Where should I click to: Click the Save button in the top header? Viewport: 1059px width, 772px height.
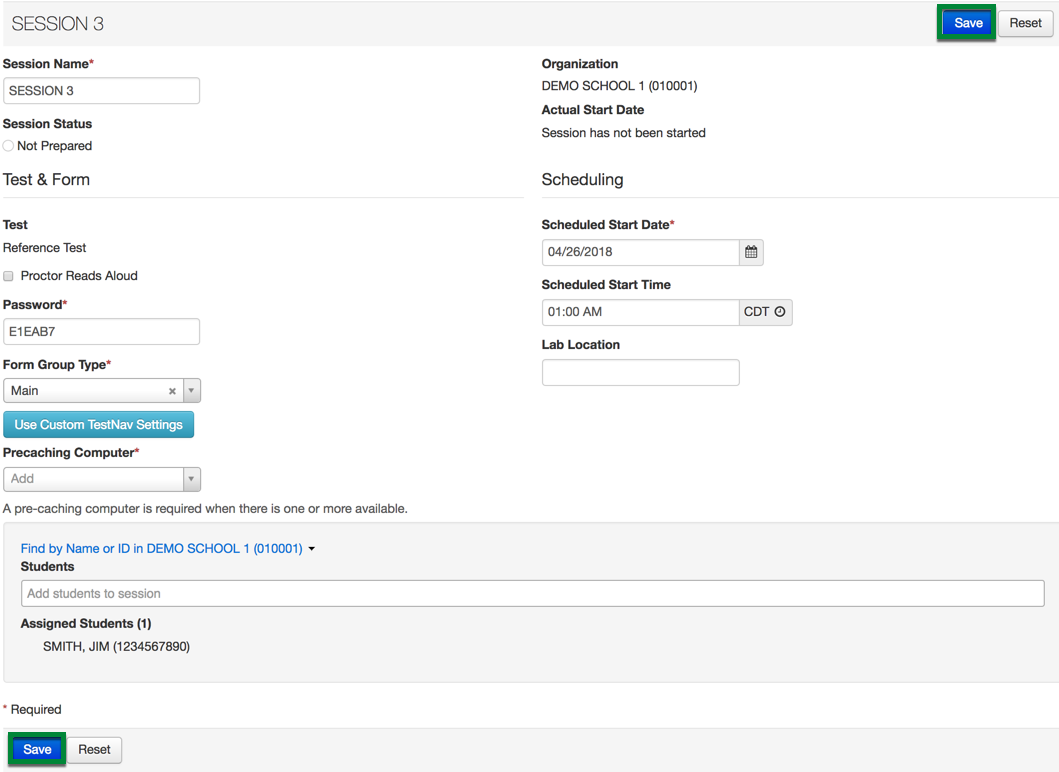pyautogui.click(x=967, y=23)
